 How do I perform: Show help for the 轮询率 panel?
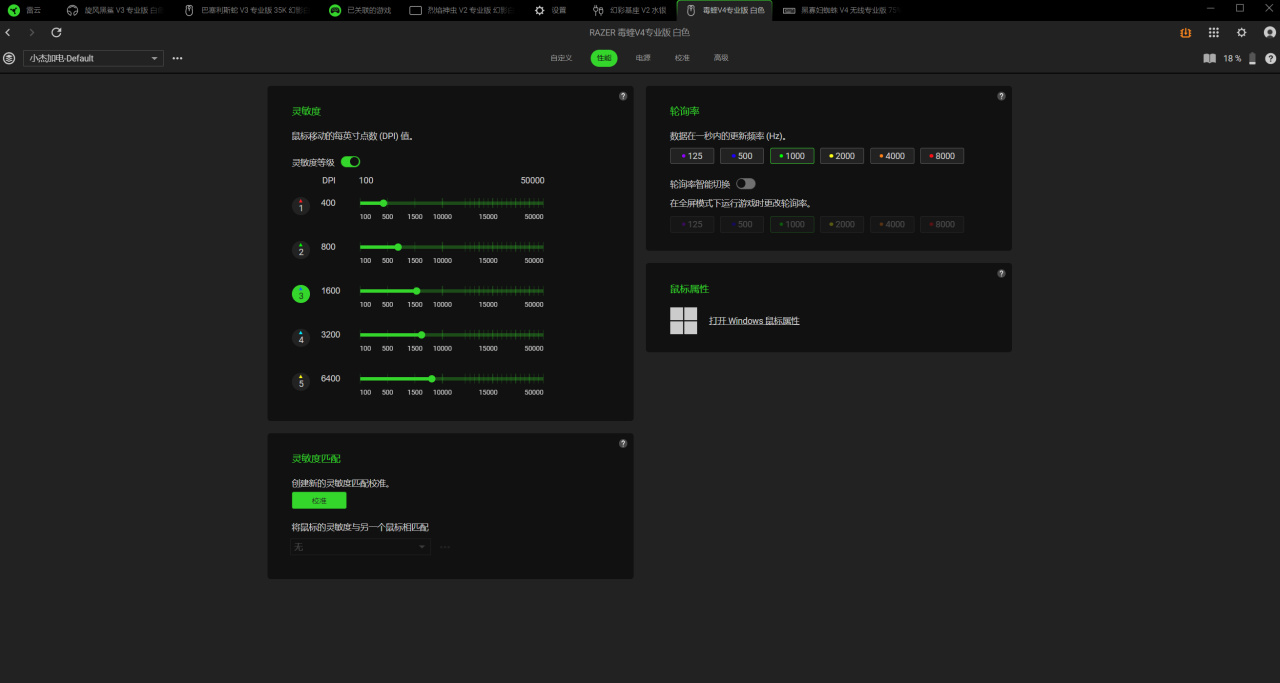[1001, 96]
